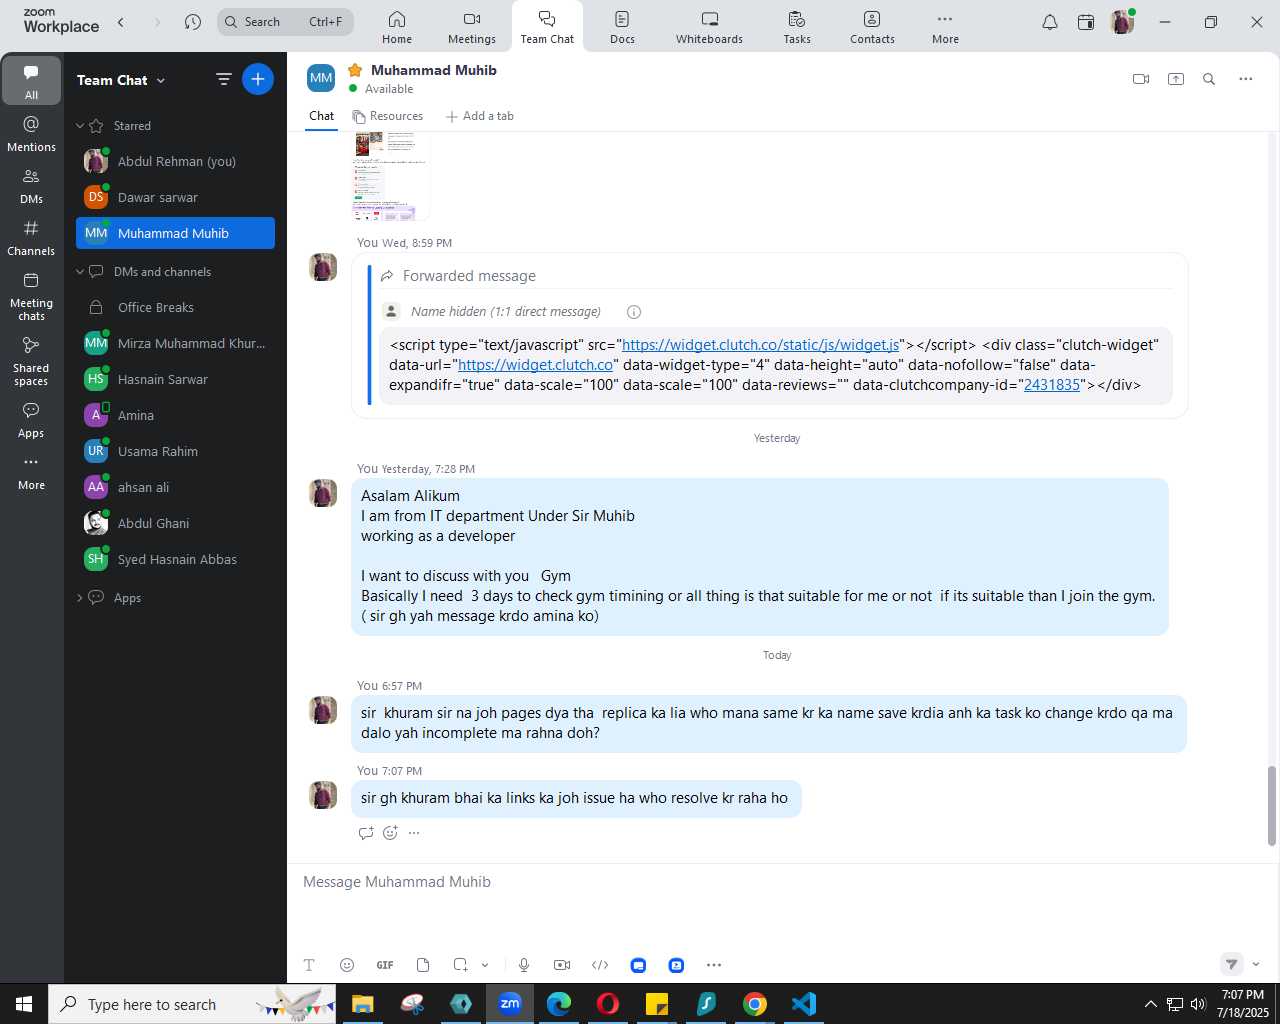
Task: Record an audio message
Action: 524,965
